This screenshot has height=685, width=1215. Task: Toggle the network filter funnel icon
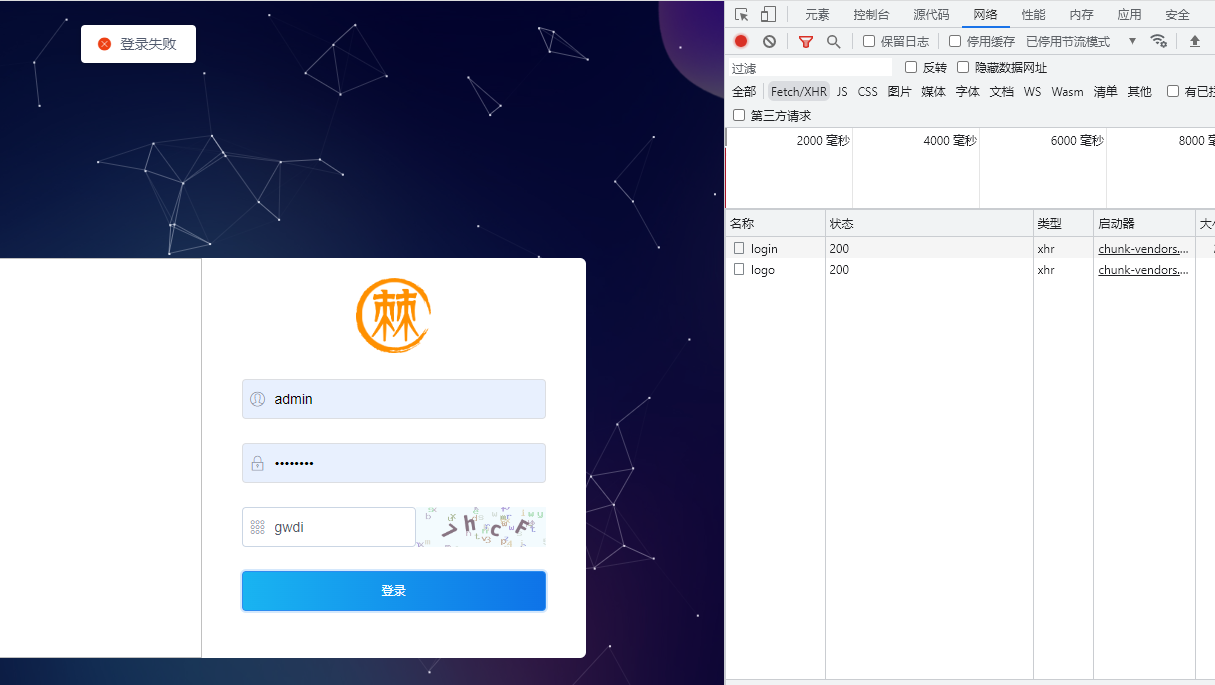pyautogui.click(x=806, y=41)
